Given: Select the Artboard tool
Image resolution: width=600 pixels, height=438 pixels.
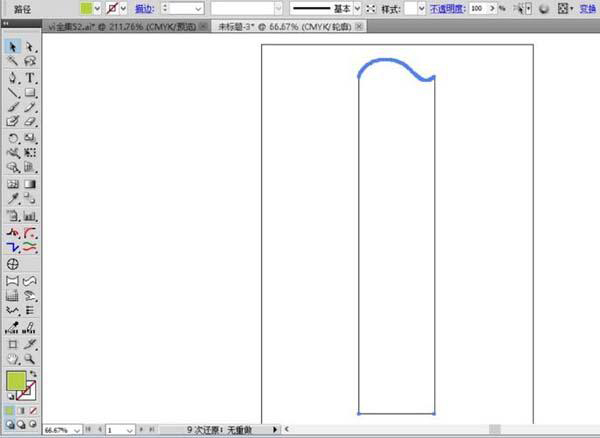Looking at the screenshot, I should [x=13, y=344].
